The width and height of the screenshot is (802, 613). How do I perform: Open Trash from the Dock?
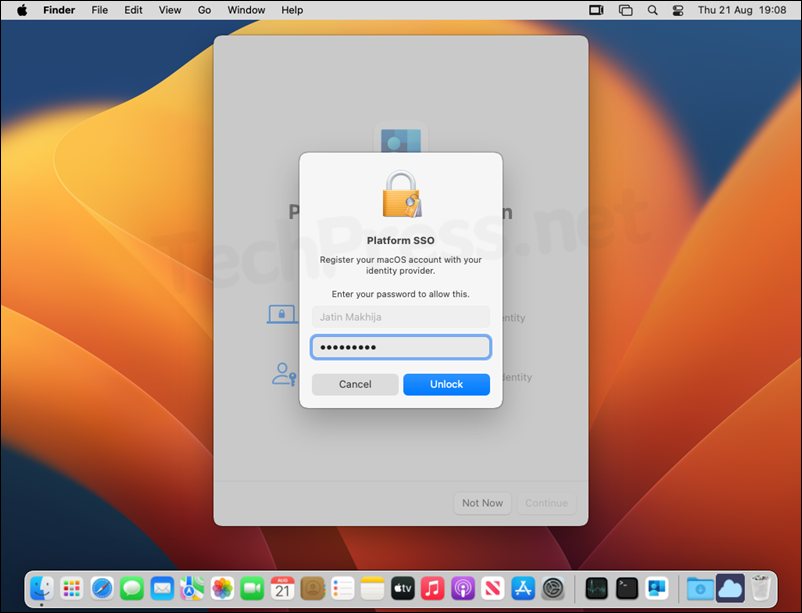coord(761,588)
